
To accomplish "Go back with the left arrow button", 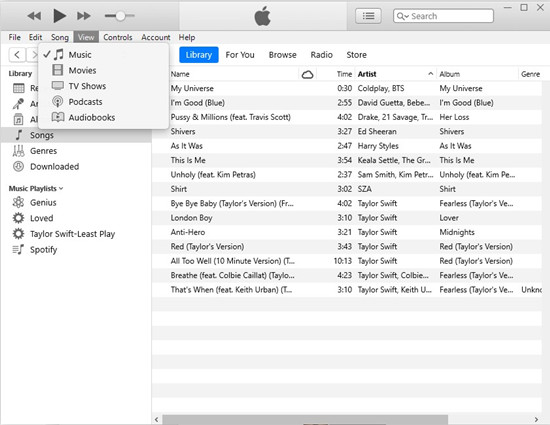I will pyautogui.click(x=17, y=55).
